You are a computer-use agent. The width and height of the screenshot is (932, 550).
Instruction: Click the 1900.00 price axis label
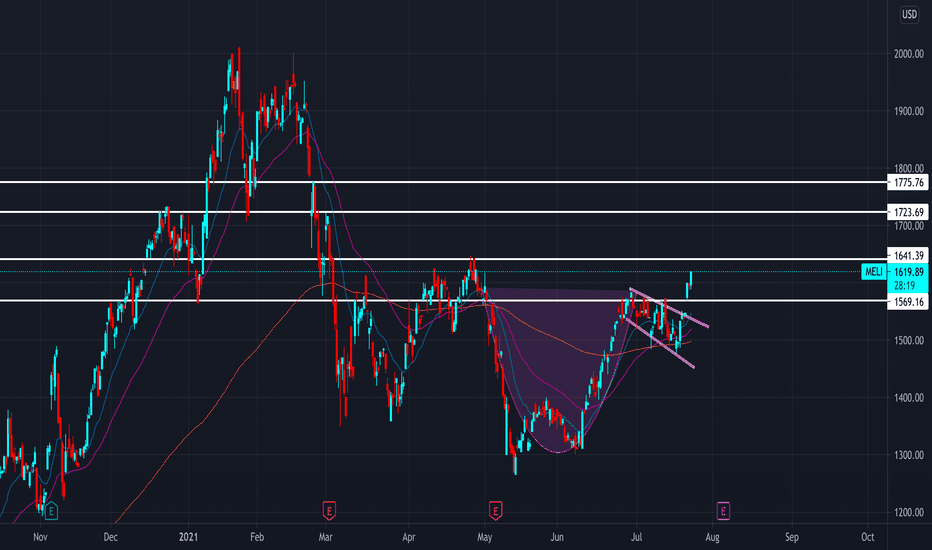pos(909,111)
